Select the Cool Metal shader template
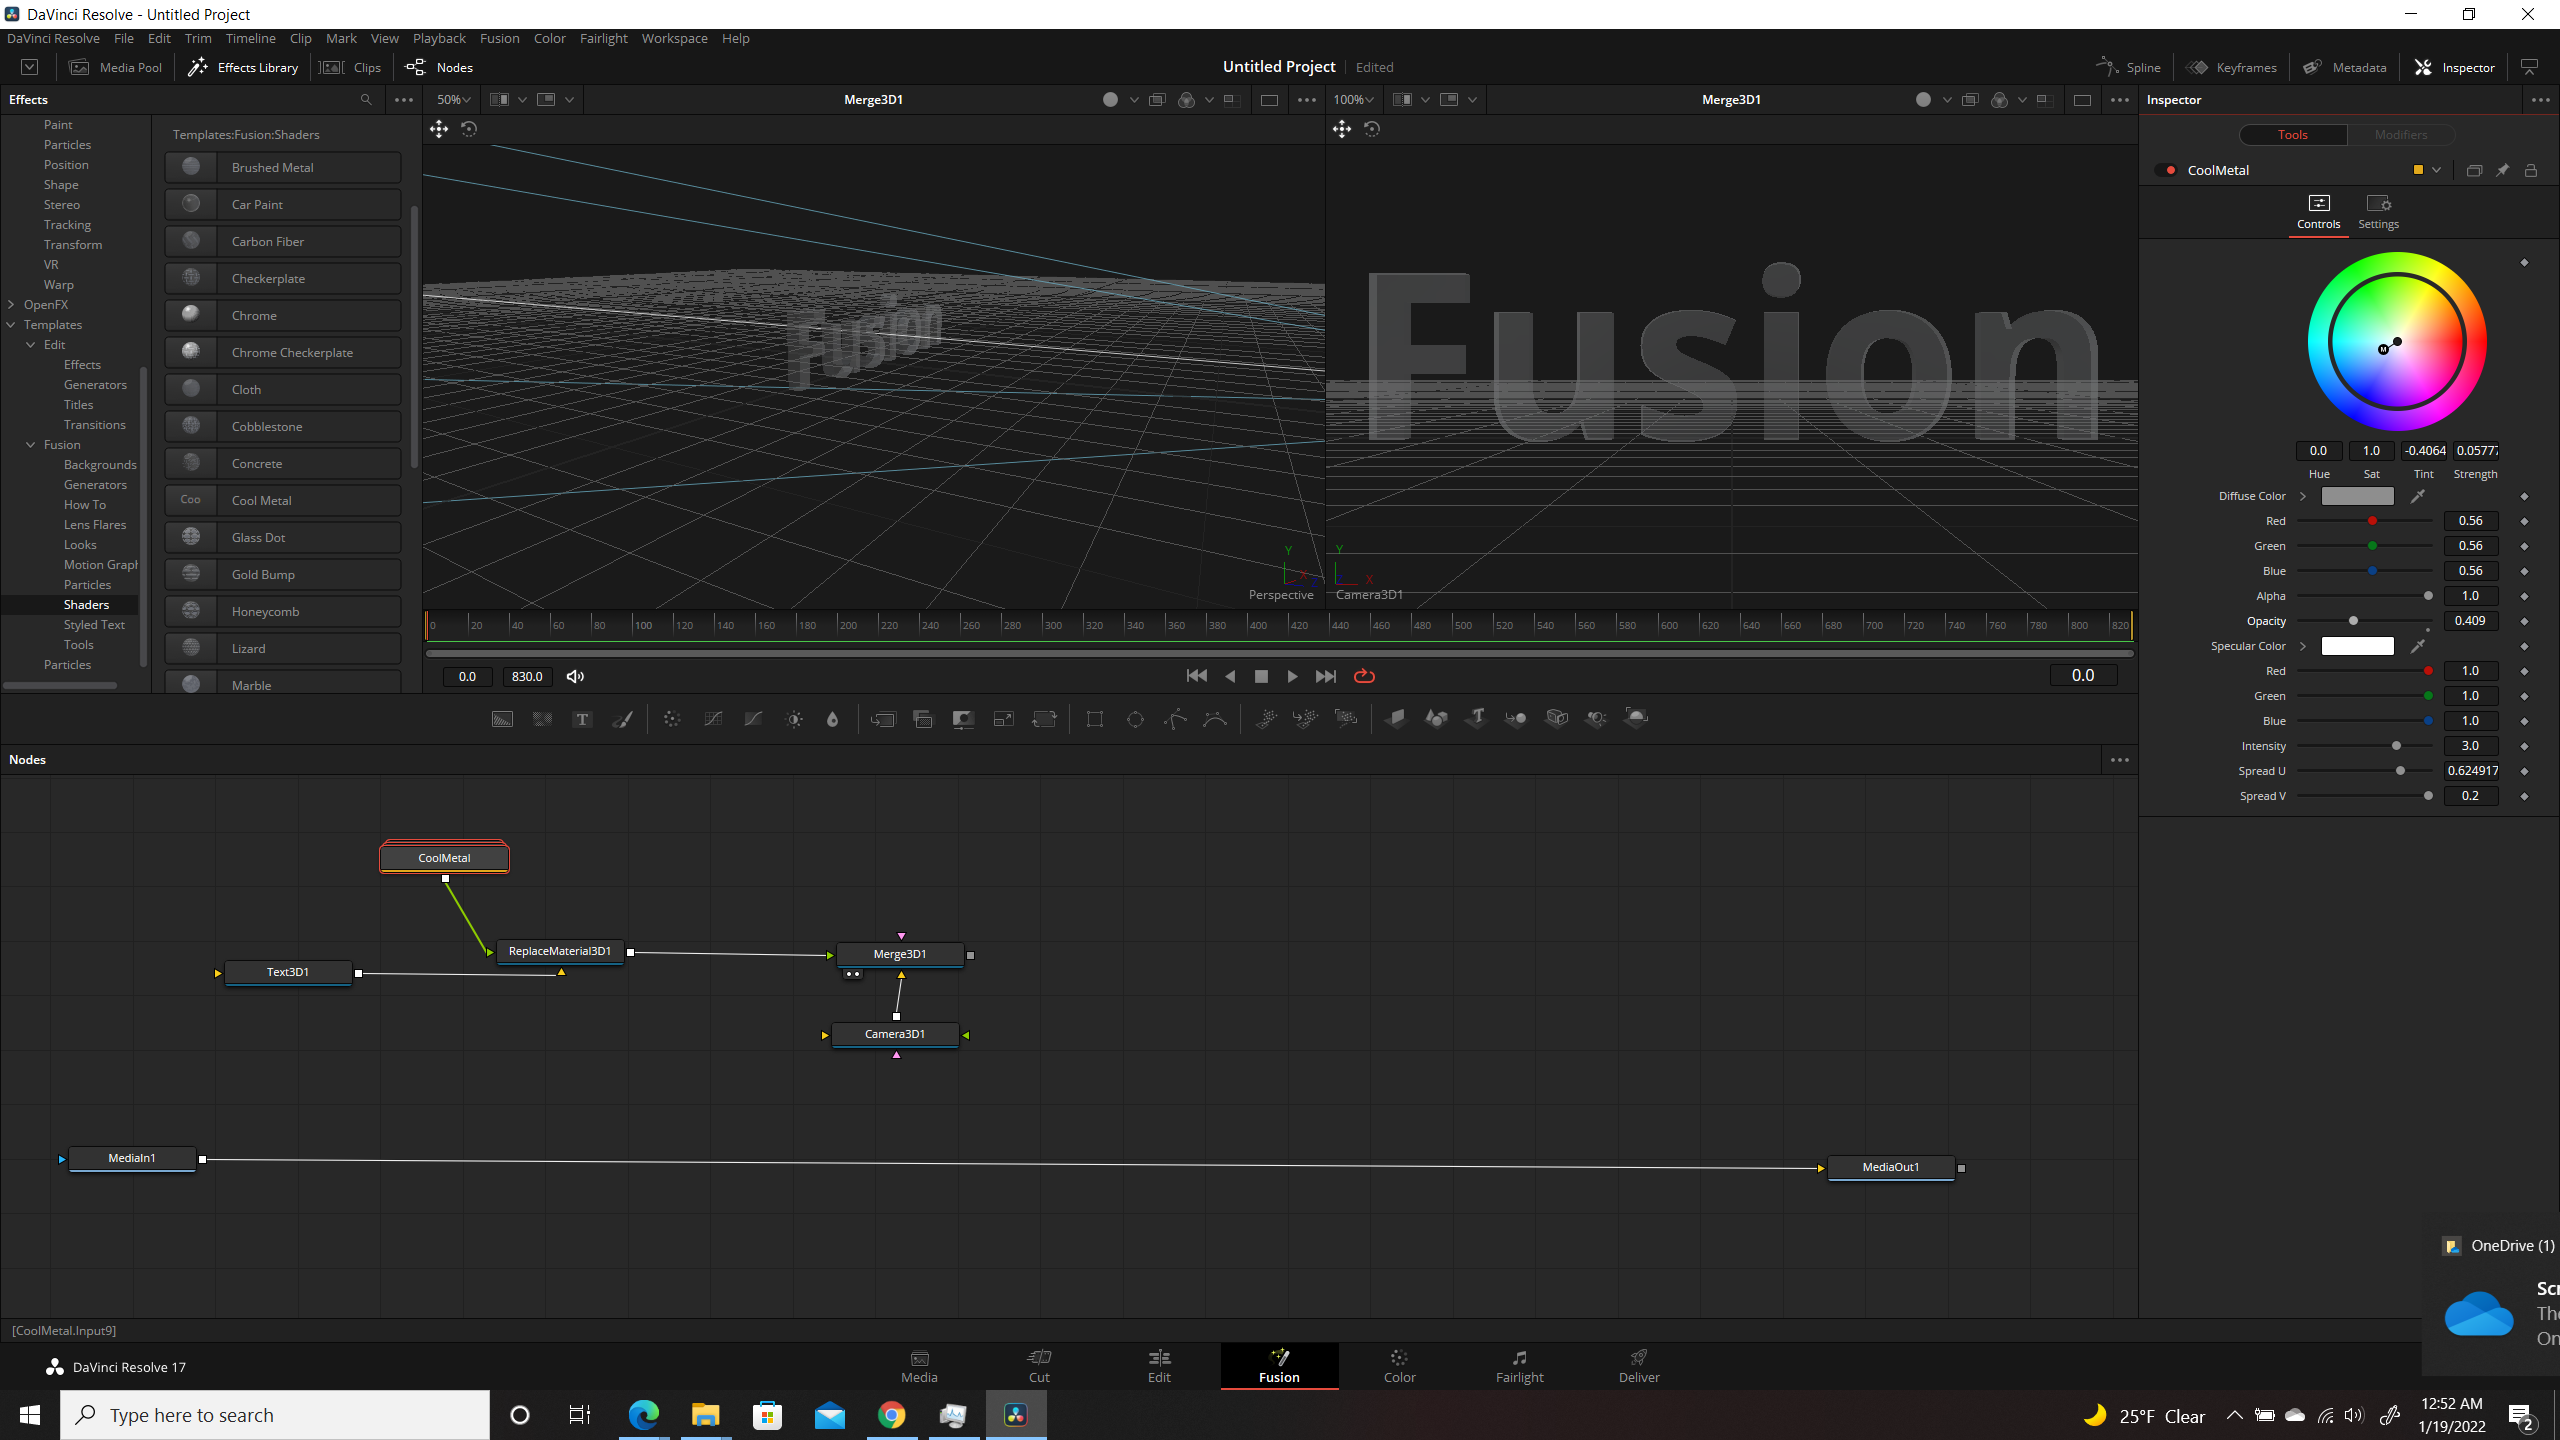Screen dimensions: 2560x1440 283,500
